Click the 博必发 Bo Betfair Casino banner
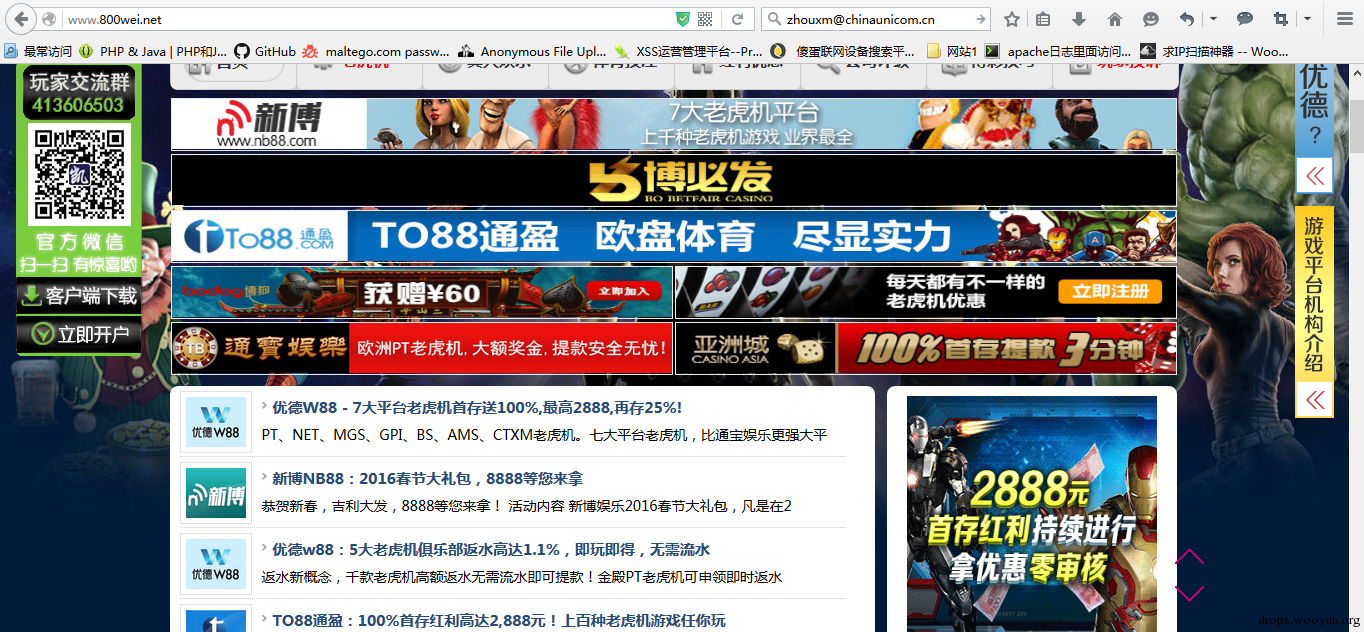Image resolution: width=1364 pixels, height=632 pixels. 674,180
